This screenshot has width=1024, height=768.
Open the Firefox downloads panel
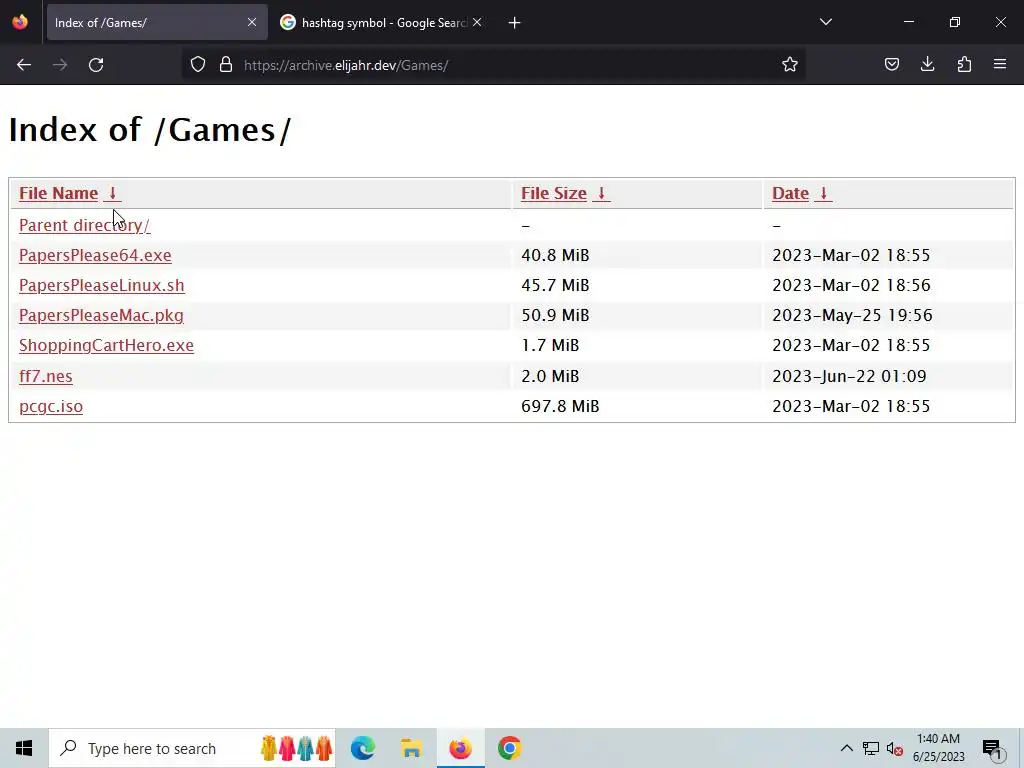pos(927,65)
